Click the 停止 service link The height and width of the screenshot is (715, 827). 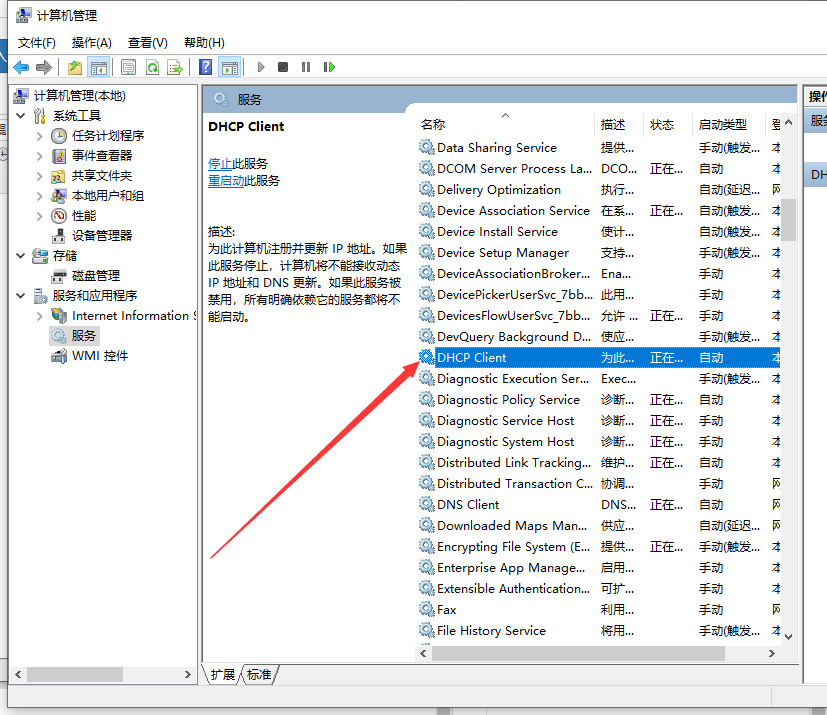(x=220, y=163)
